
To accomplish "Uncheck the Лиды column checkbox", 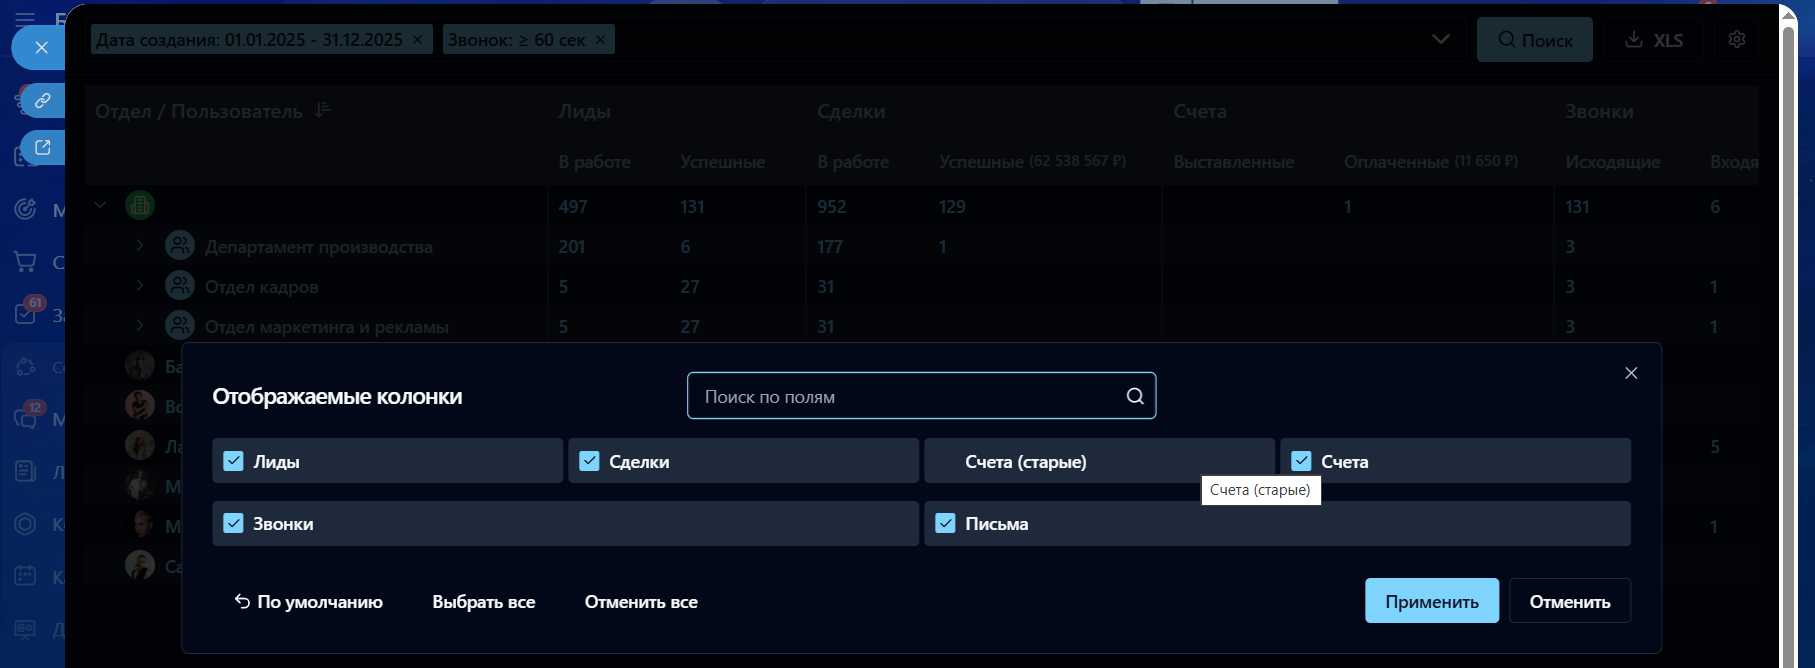I will [x=233, y=461].
